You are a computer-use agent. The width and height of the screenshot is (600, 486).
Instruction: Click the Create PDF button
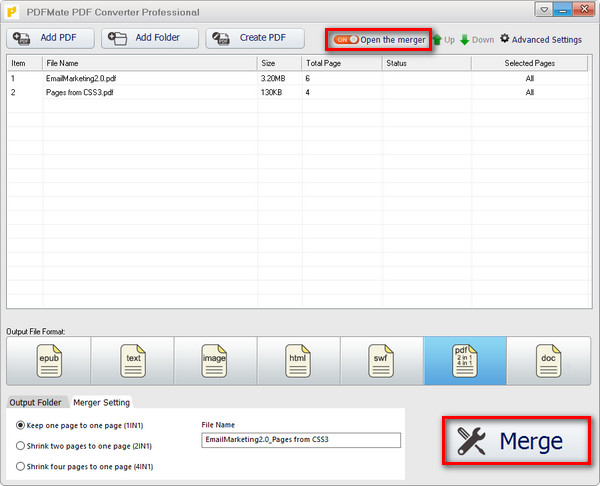(x=255, y=38)
